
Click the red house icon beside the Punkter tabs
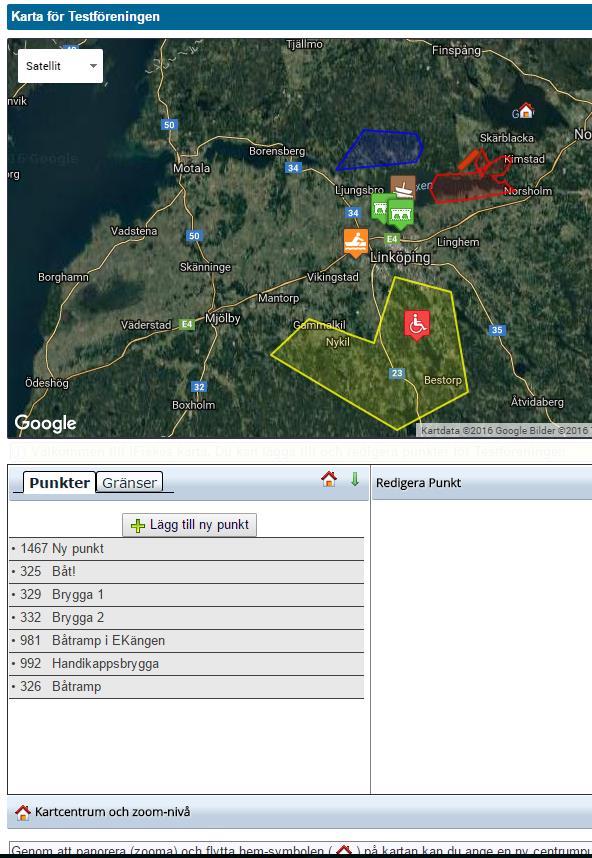point(329,479)
